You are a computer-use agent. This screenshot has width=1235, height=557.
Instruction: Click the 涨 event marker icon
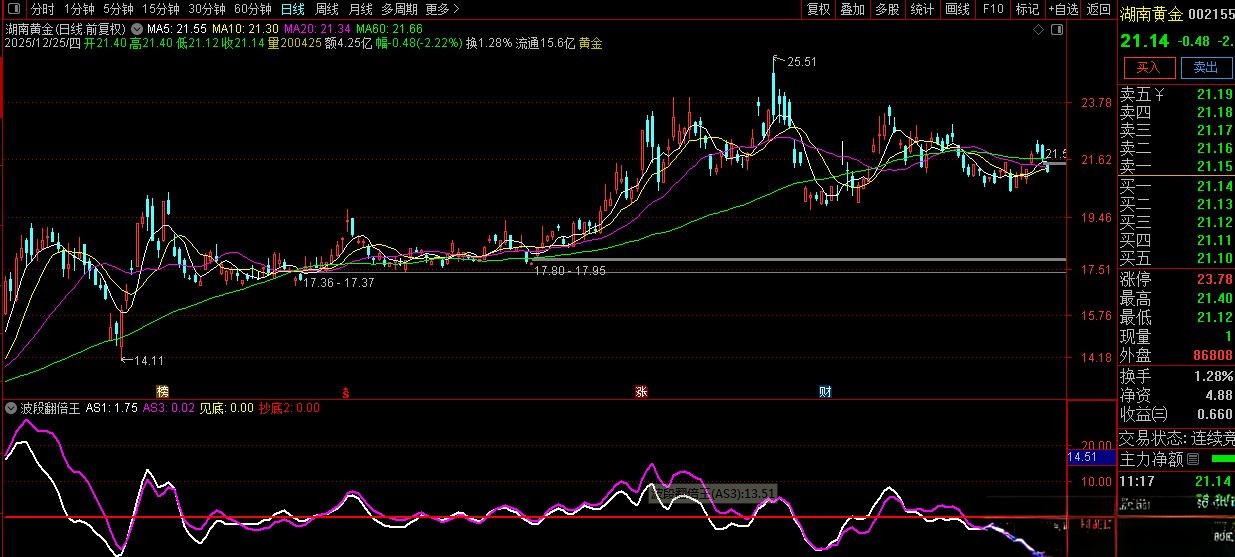click(x=640, y=391)
